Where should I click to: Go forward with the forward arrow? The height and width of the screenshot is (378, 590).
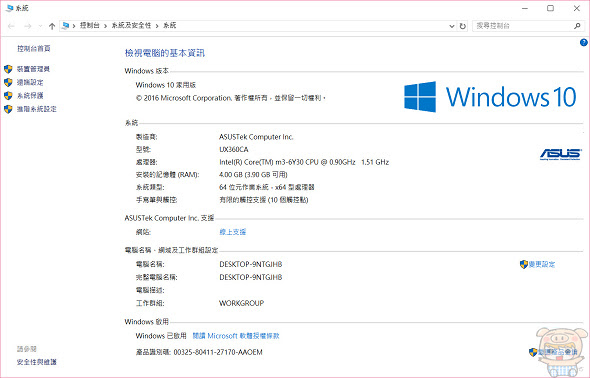(27, 26)
